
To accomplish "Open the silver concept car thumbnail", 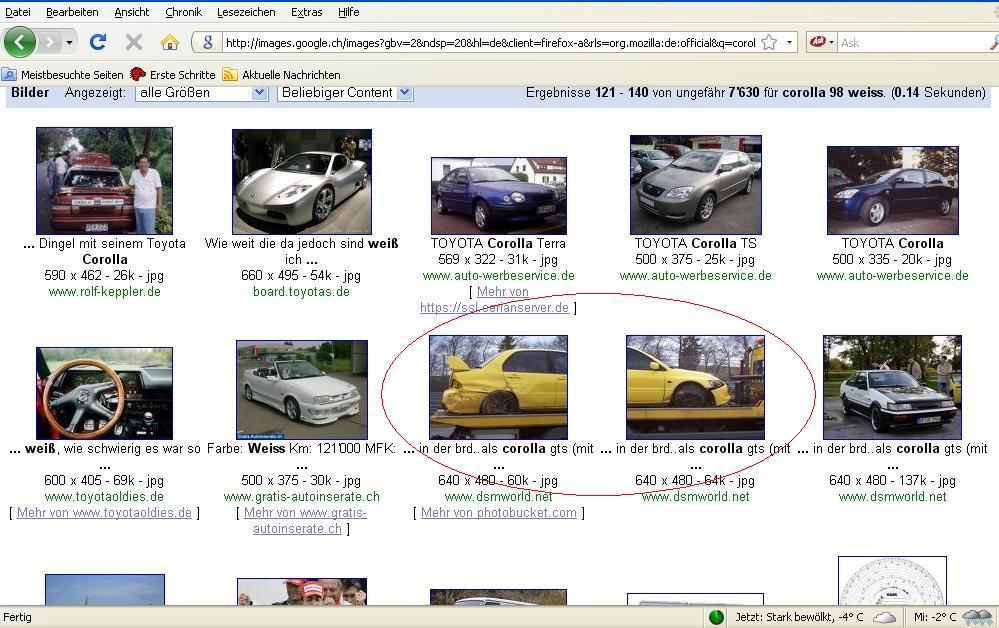I will tap(301, 181).
